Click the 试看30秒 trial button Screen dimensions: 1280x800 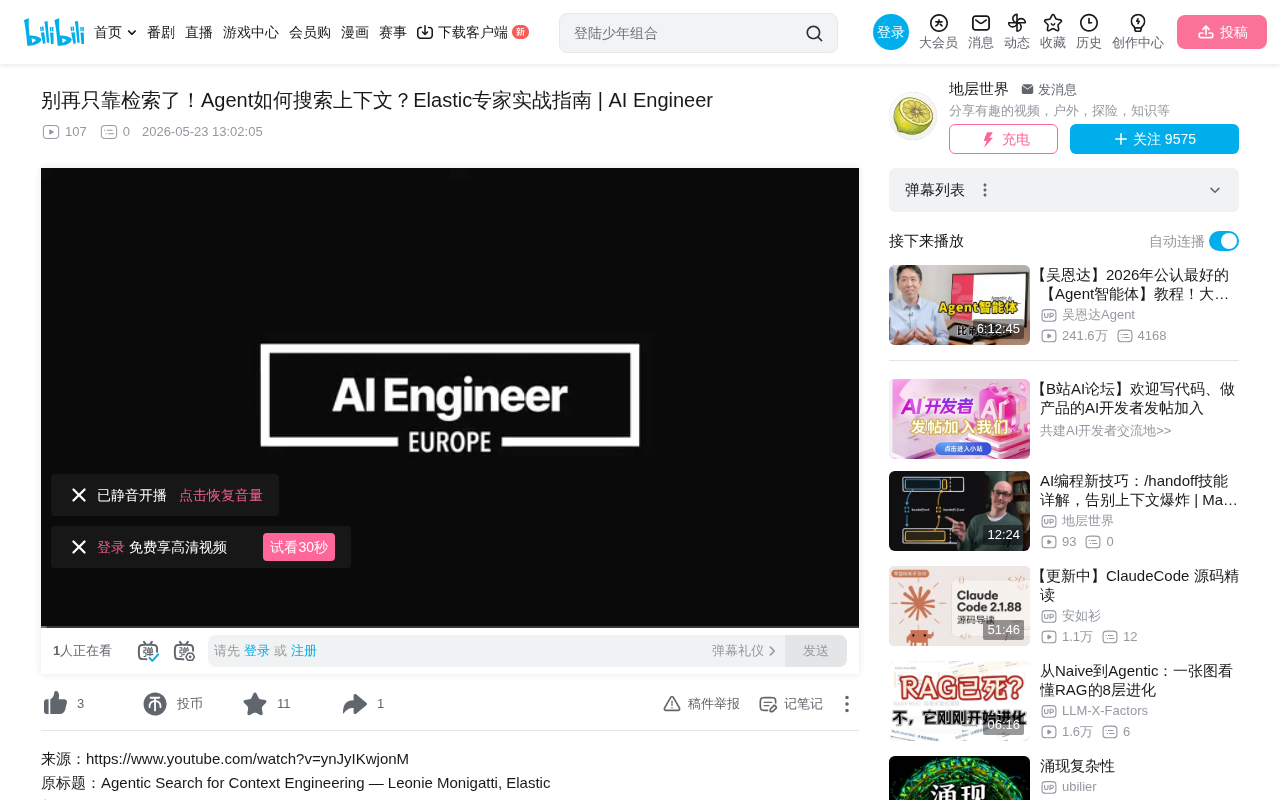[x=299, y=547]
